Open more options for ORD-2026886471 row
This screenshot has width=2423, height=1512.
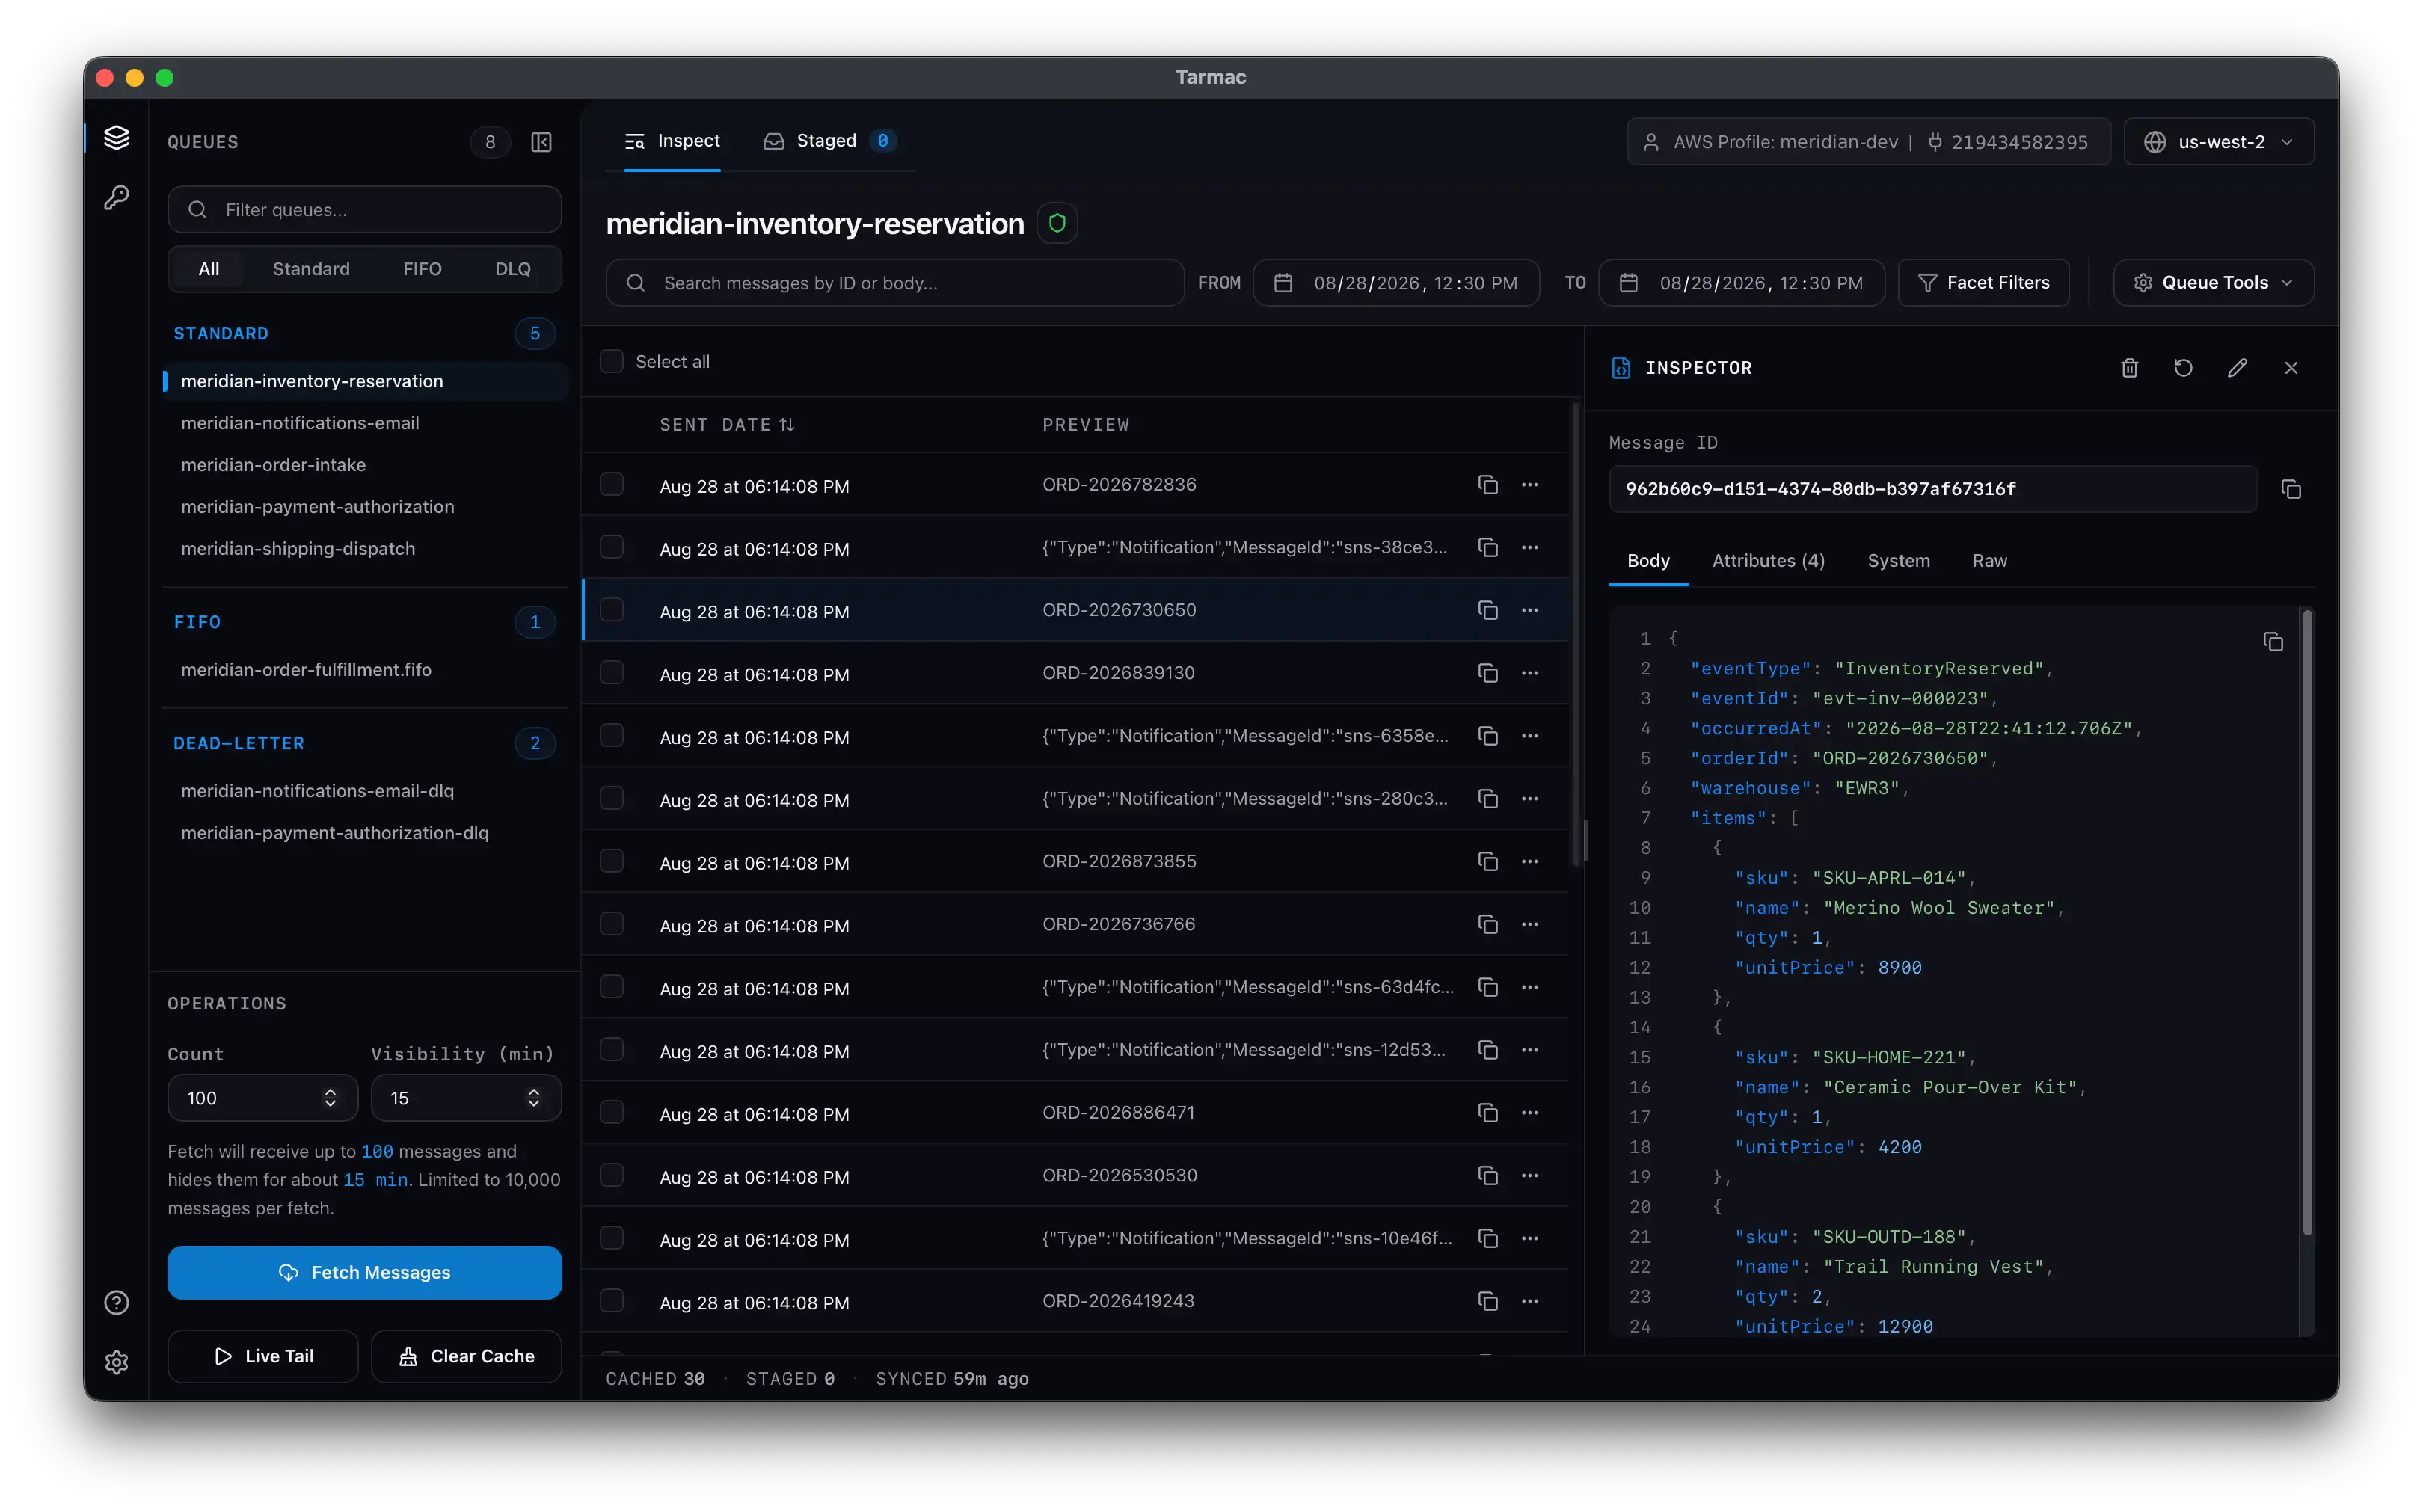pos(1530,1113)
